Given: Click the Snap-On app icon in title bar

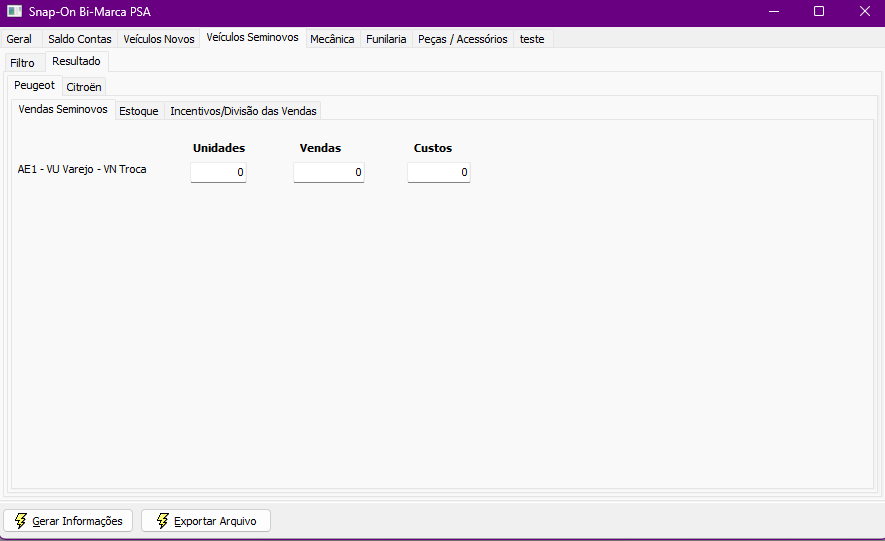Looking at the screenshot, I should coord(14,11).
